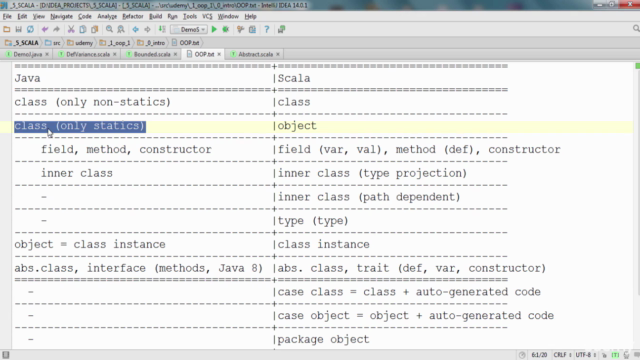
Task: Click the Hector inspector icon in status bar
Action: coord(627,355)
